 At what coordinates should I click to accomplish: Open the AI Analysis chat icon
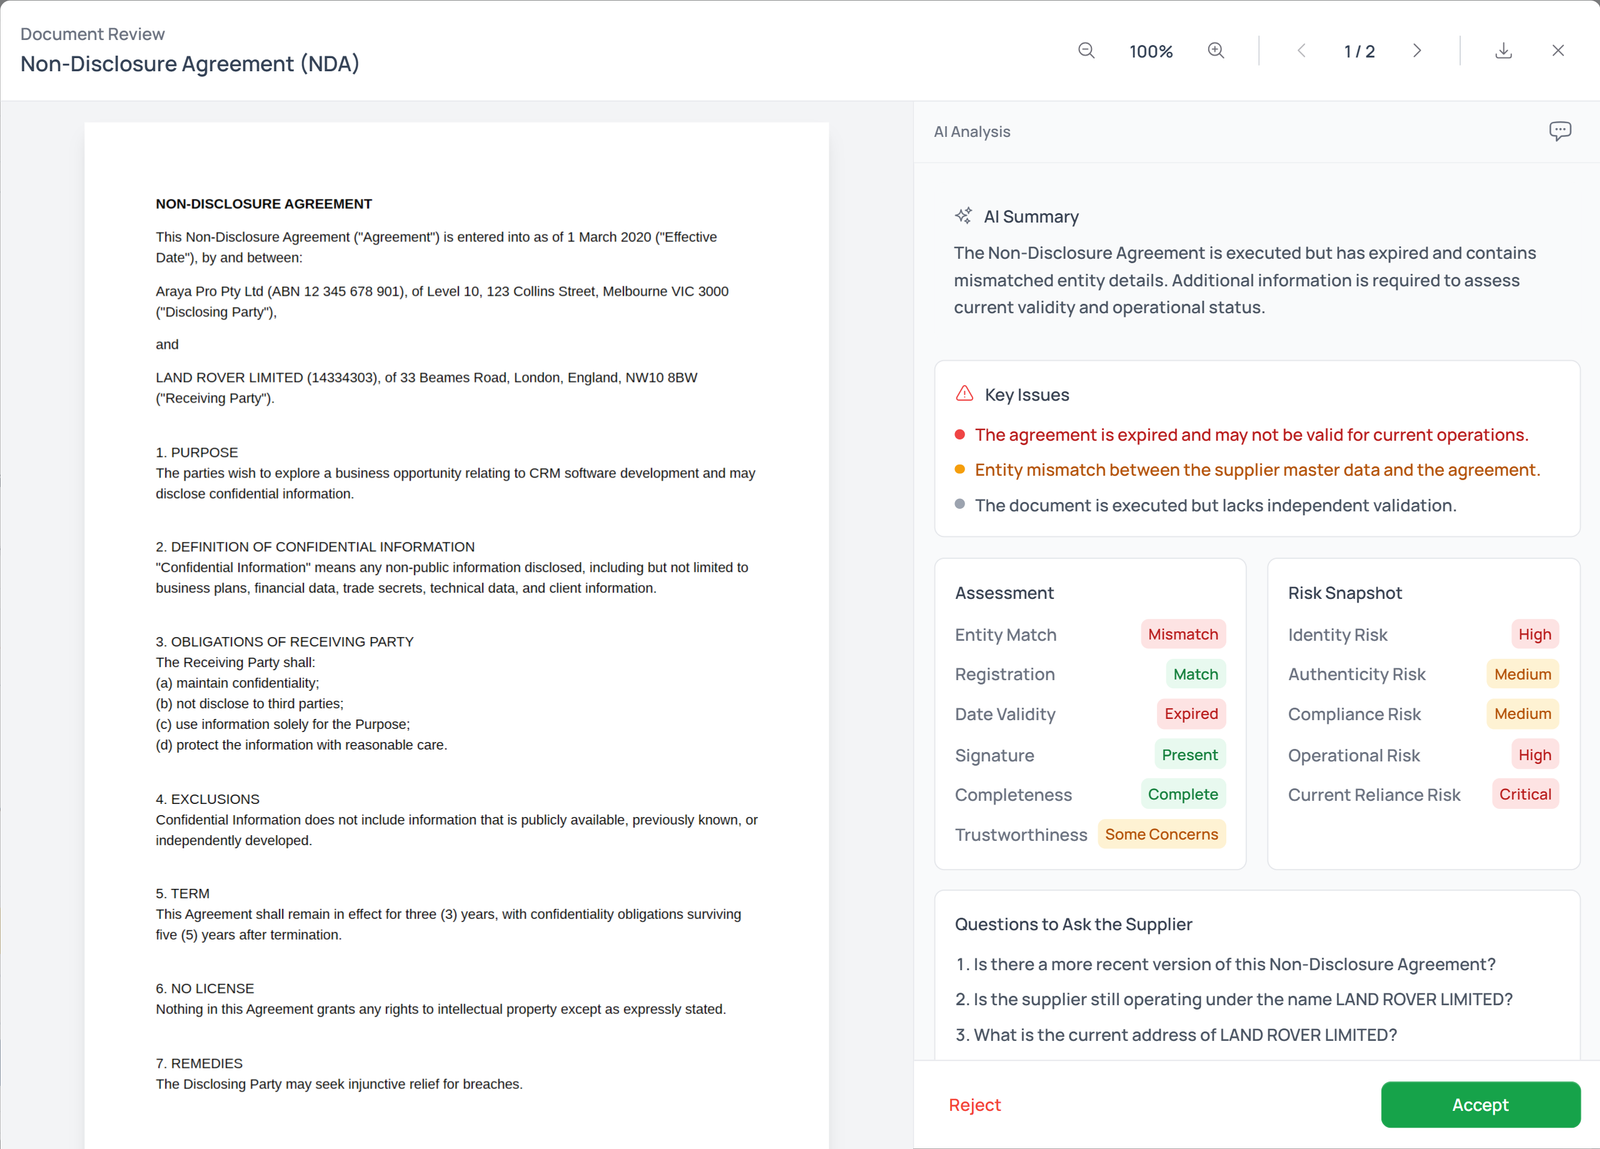coord(1560,131)
